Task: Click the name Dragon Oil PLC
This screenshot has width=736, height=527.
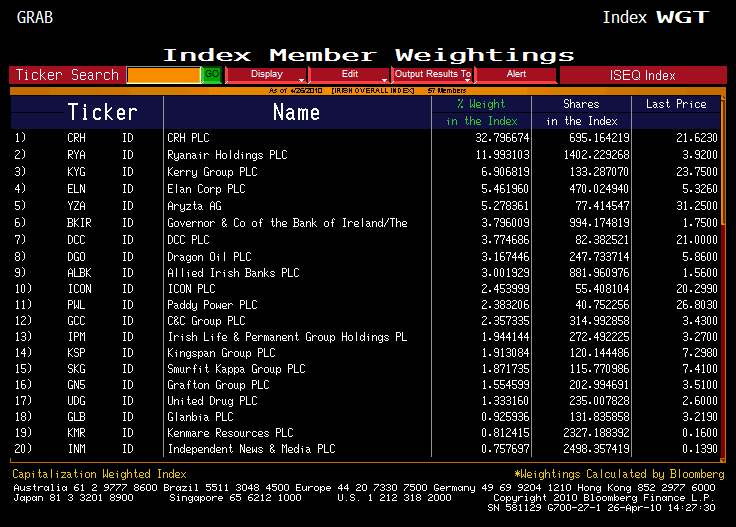Action: click(209, 257)
